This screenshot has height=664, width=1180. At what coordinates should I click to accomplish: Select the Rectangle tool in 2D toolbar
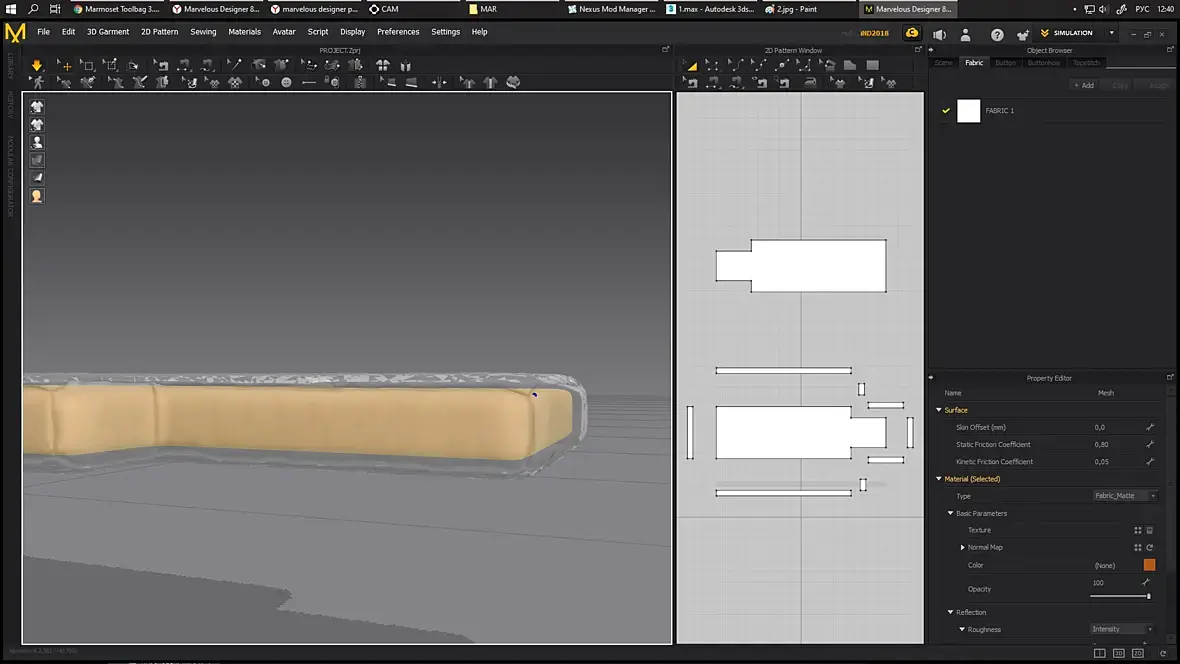(872, 65)
